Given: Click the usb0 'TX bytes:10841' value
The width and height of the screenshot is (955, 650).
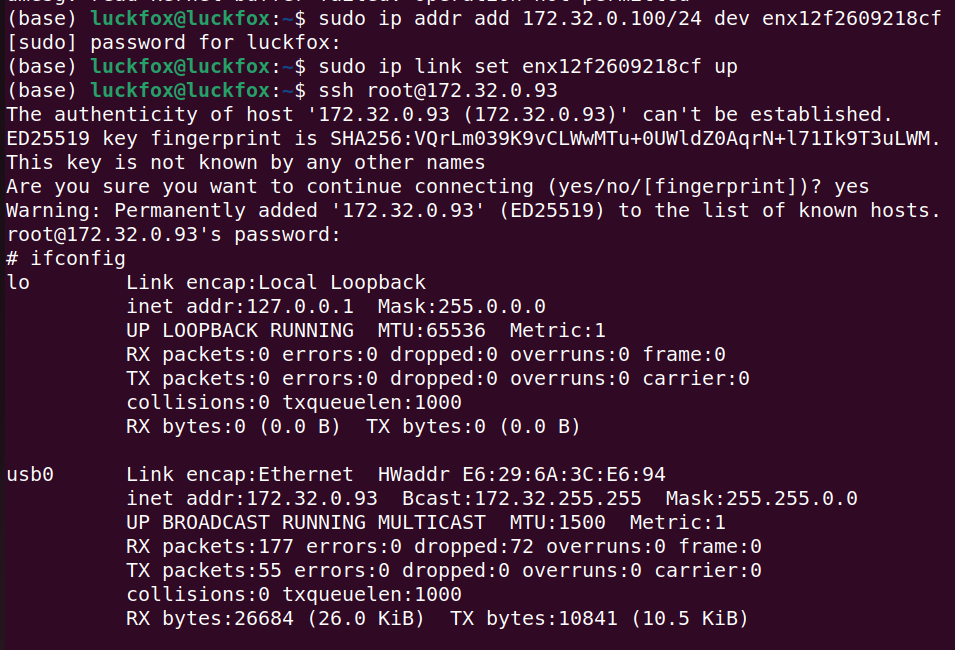Looking at the screenshot, I should 534,618.
